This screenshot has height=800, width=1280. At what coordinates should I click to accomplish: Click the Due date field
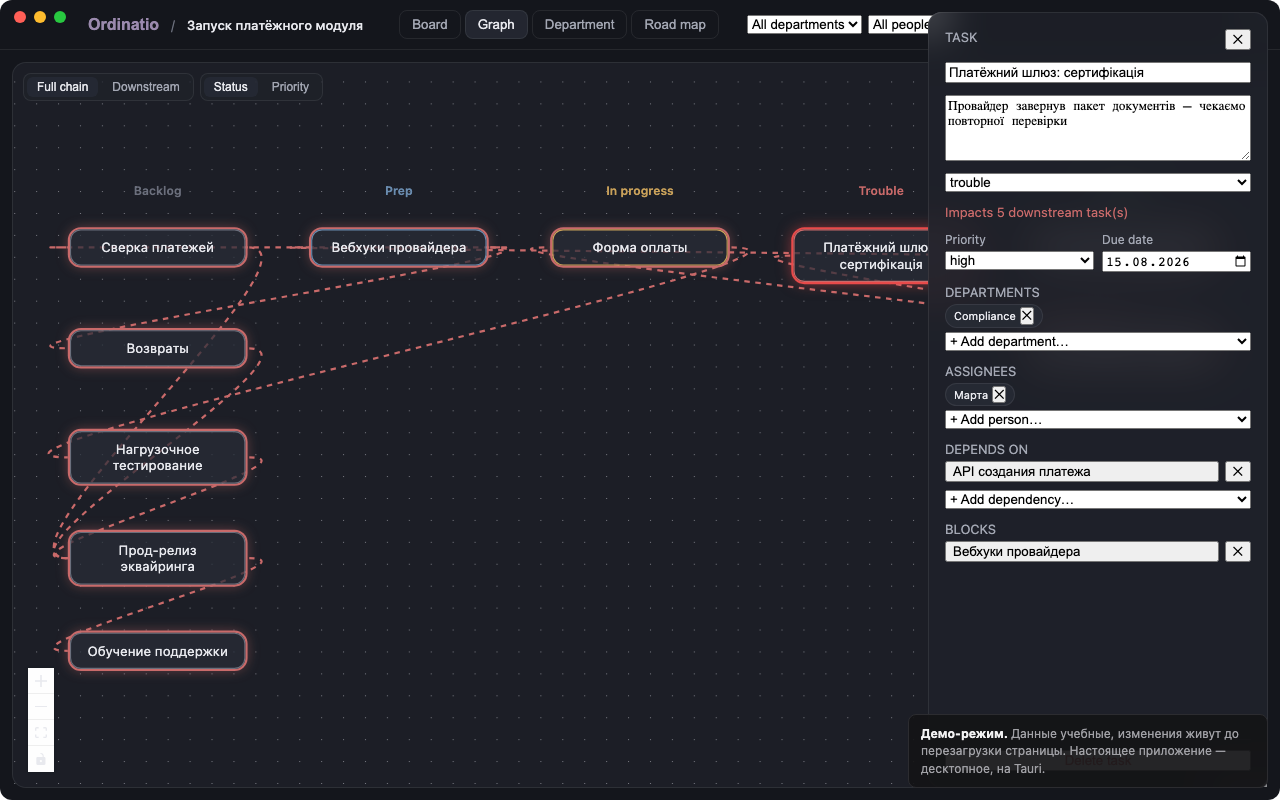pos(1176,261)
